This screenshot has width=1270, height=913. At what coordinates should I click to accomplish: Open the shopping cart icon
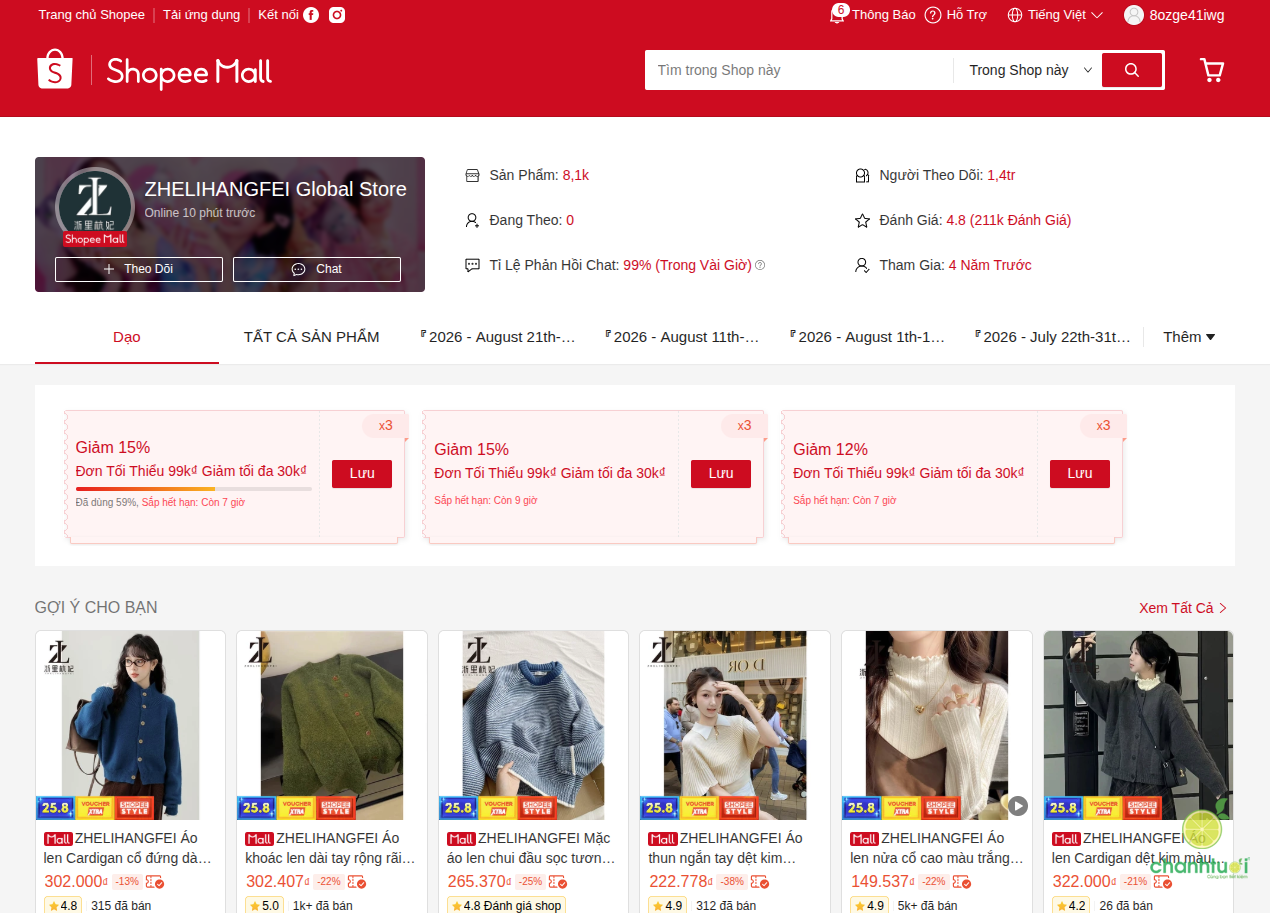(1212, 70)
